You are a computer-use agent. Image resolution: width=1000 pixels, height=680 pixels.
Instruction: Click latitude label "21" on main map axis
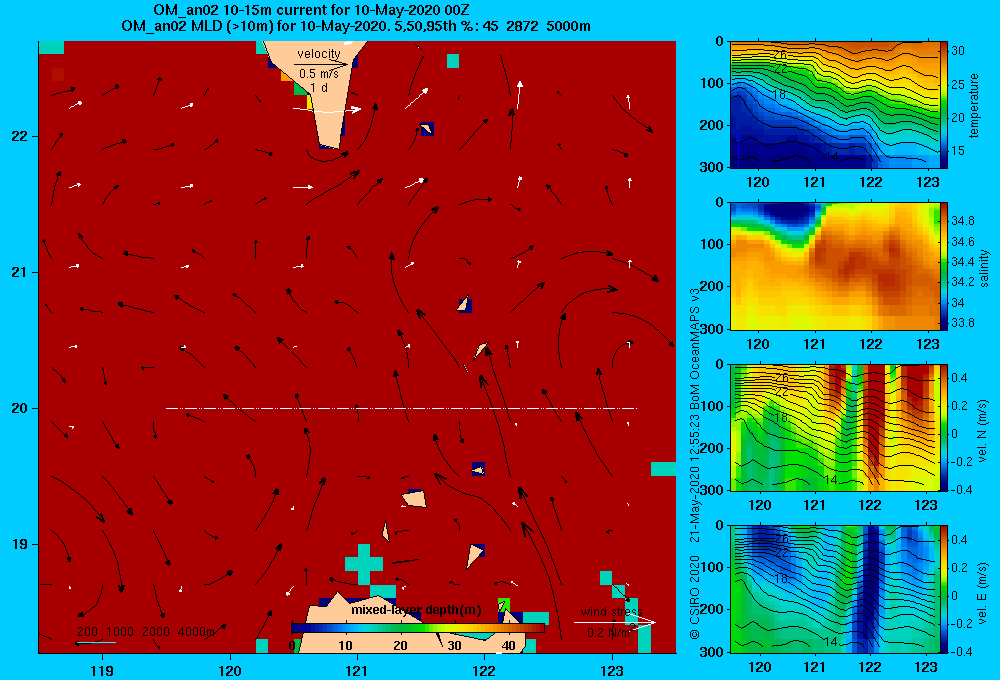20,272
